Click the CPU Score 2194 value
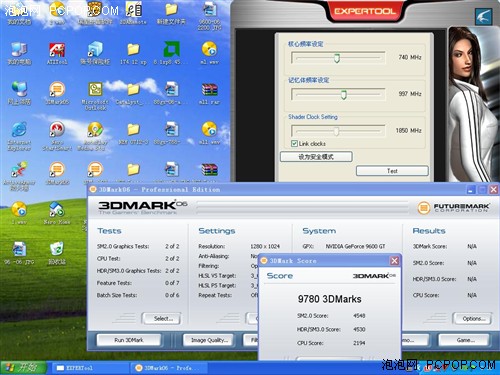 pos(359,343)
